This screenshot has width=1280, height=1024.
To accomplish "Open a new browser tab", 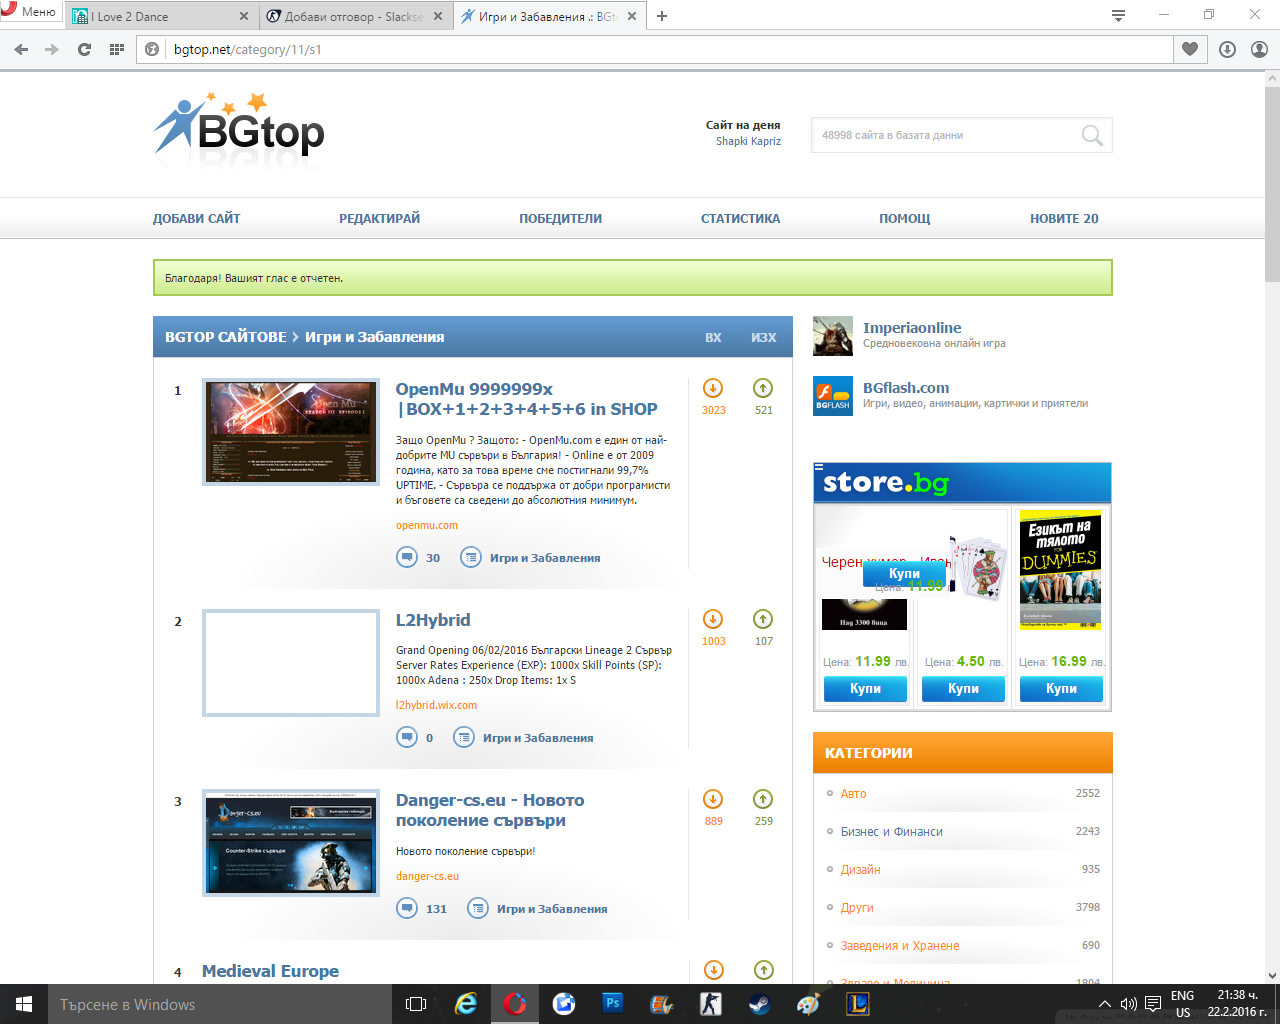I will (x=662, y=16).
